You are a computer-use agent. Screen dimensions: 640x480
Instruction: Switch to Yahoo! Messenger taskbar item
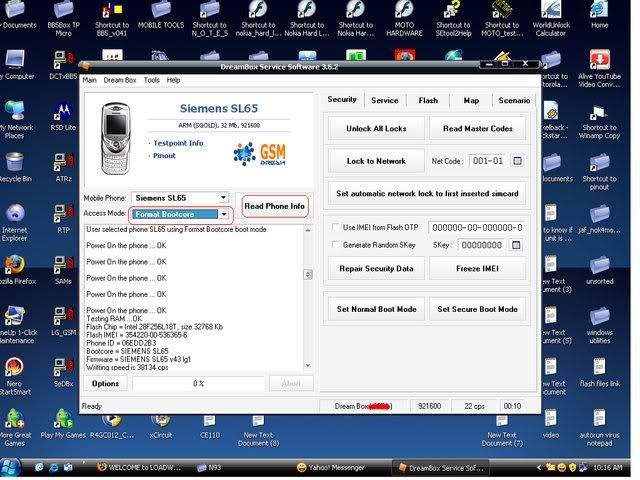point(331,468)
